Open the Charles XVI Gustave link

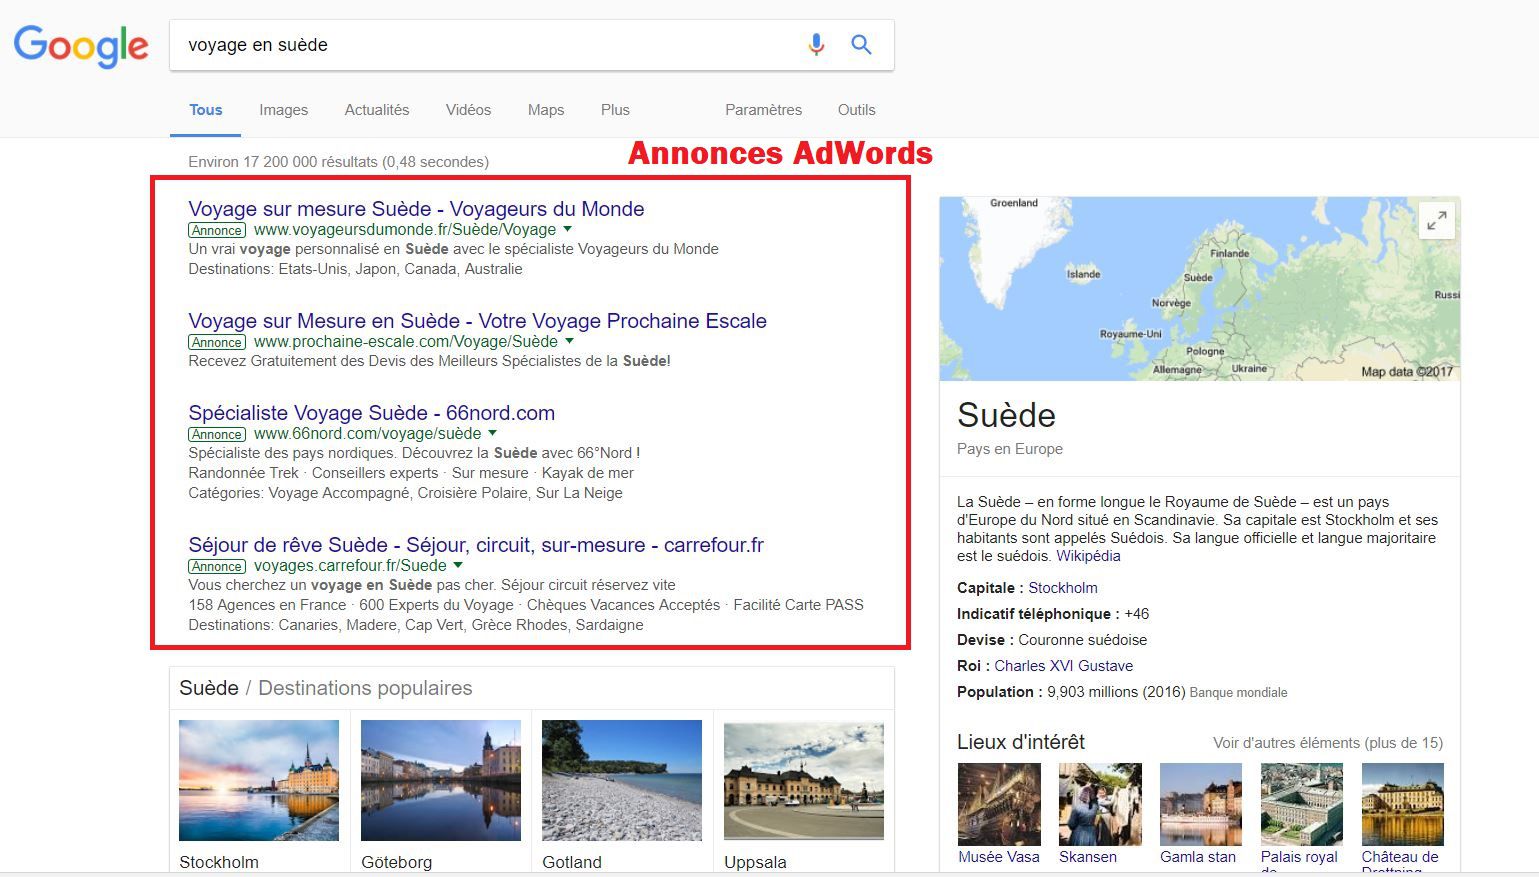[x=1063, y=666]
